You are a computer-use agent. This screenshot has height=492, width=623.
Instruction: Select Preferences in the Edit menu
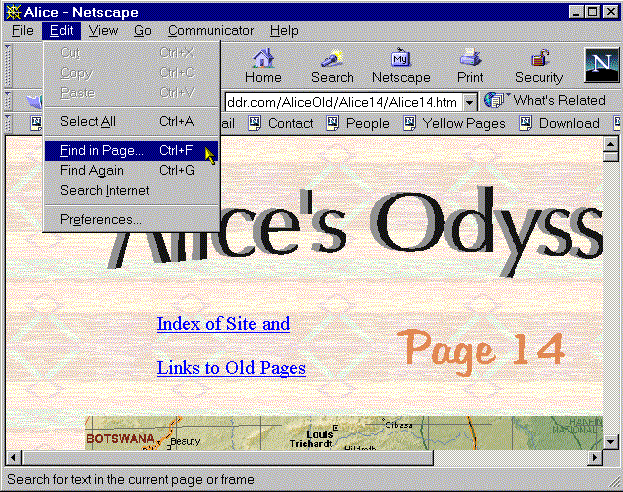tap(101, 219)
